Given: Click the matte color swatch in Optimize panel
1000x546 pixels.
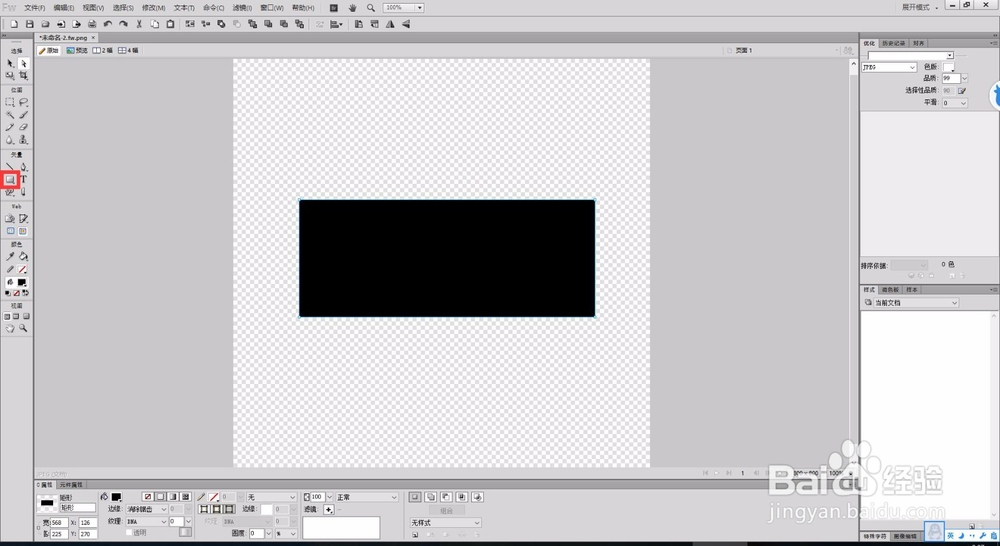Looking at the screenshot, I should [949, 67].
